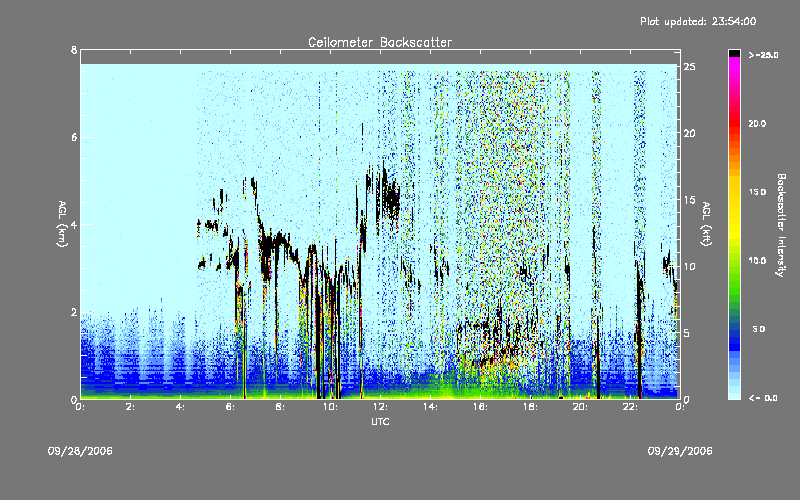Click the '10:' hour tick on the UTC axis
The height and width of the screenshot is (500, 800).
click(x=330, y=407)
